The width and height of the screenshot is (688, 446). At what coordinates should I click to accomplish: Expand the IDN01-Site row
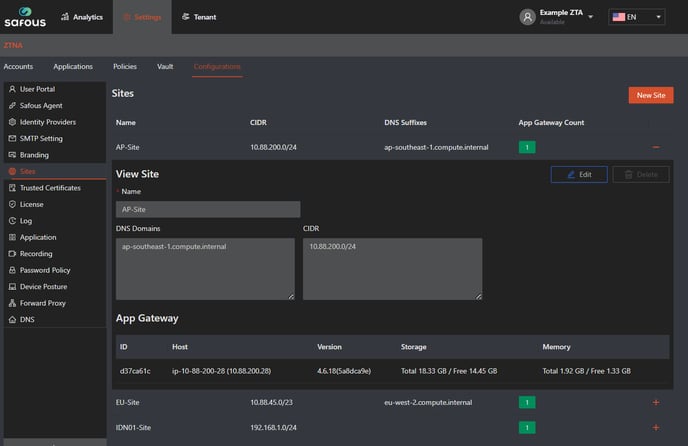point(656,427)
